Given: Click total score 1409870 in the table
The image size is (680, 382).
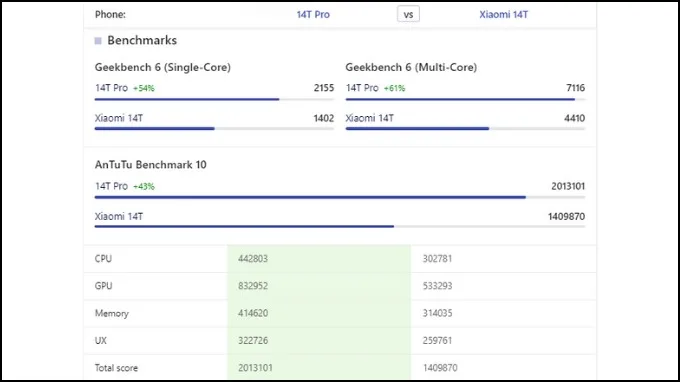Looking at the screenshot, I should [x=440, y=368].
